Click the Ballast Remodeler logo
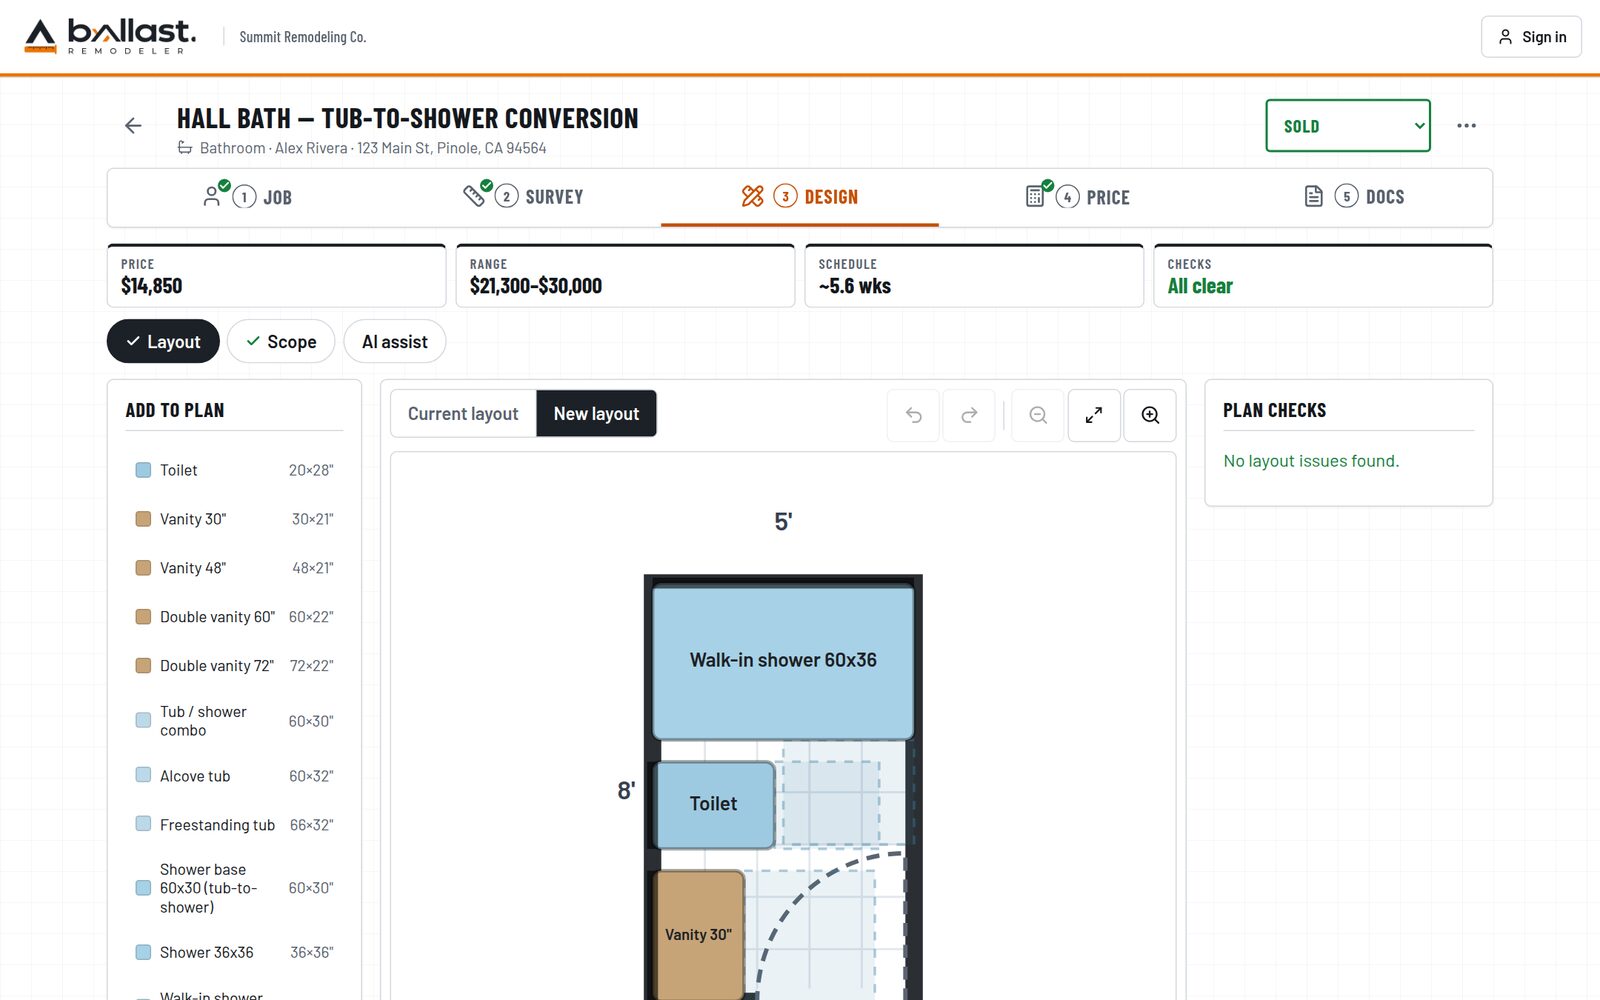Viewport: 1600px width, 1000px height. coord(110,36)
